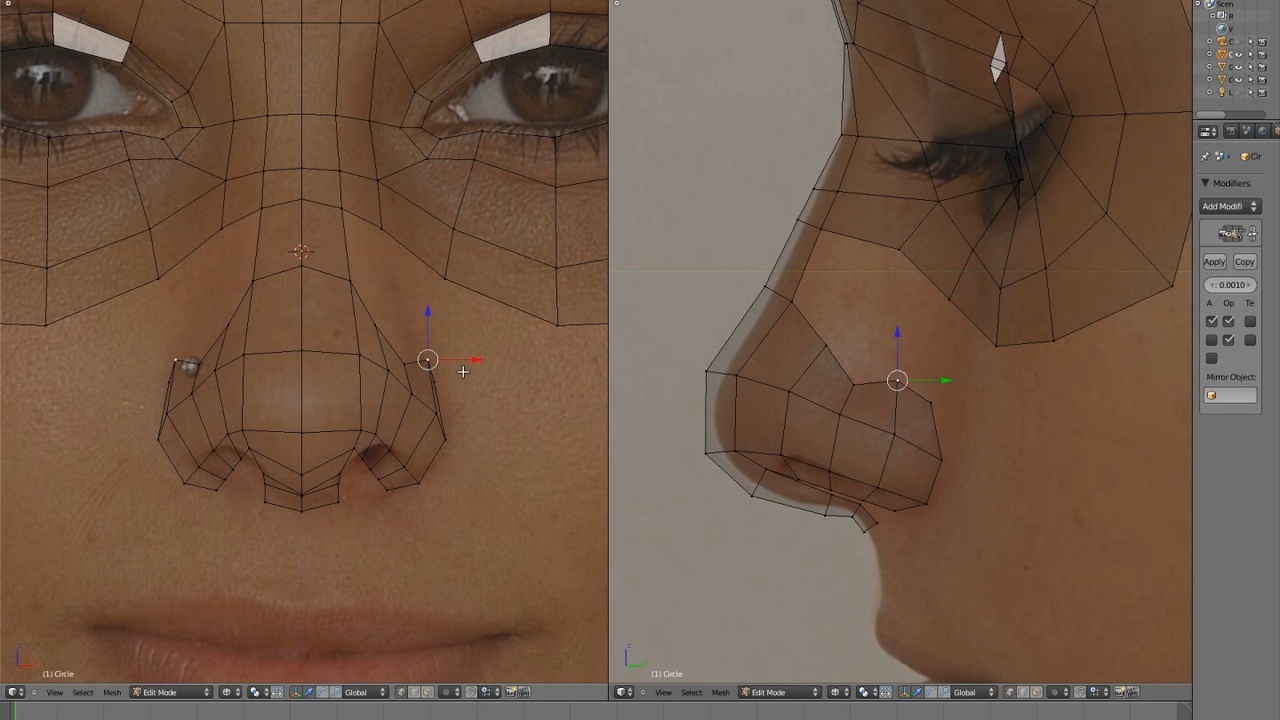
Task: Open the Modifiers wrench tab in Properties
Action: click(1276, 131)
